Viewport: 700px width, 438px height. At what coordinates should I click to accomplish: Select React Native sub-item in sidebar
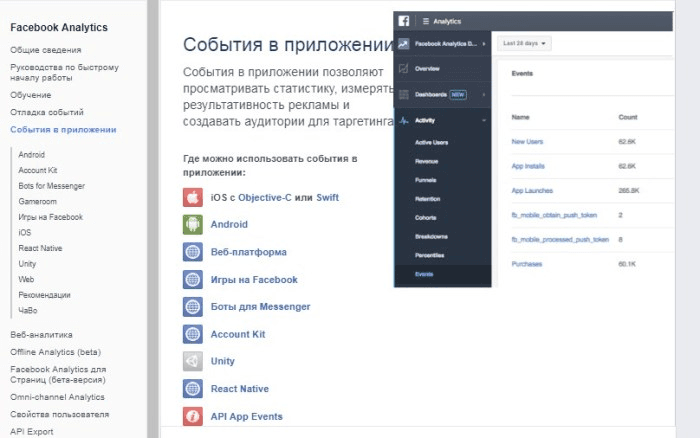(x=40, y=248)
